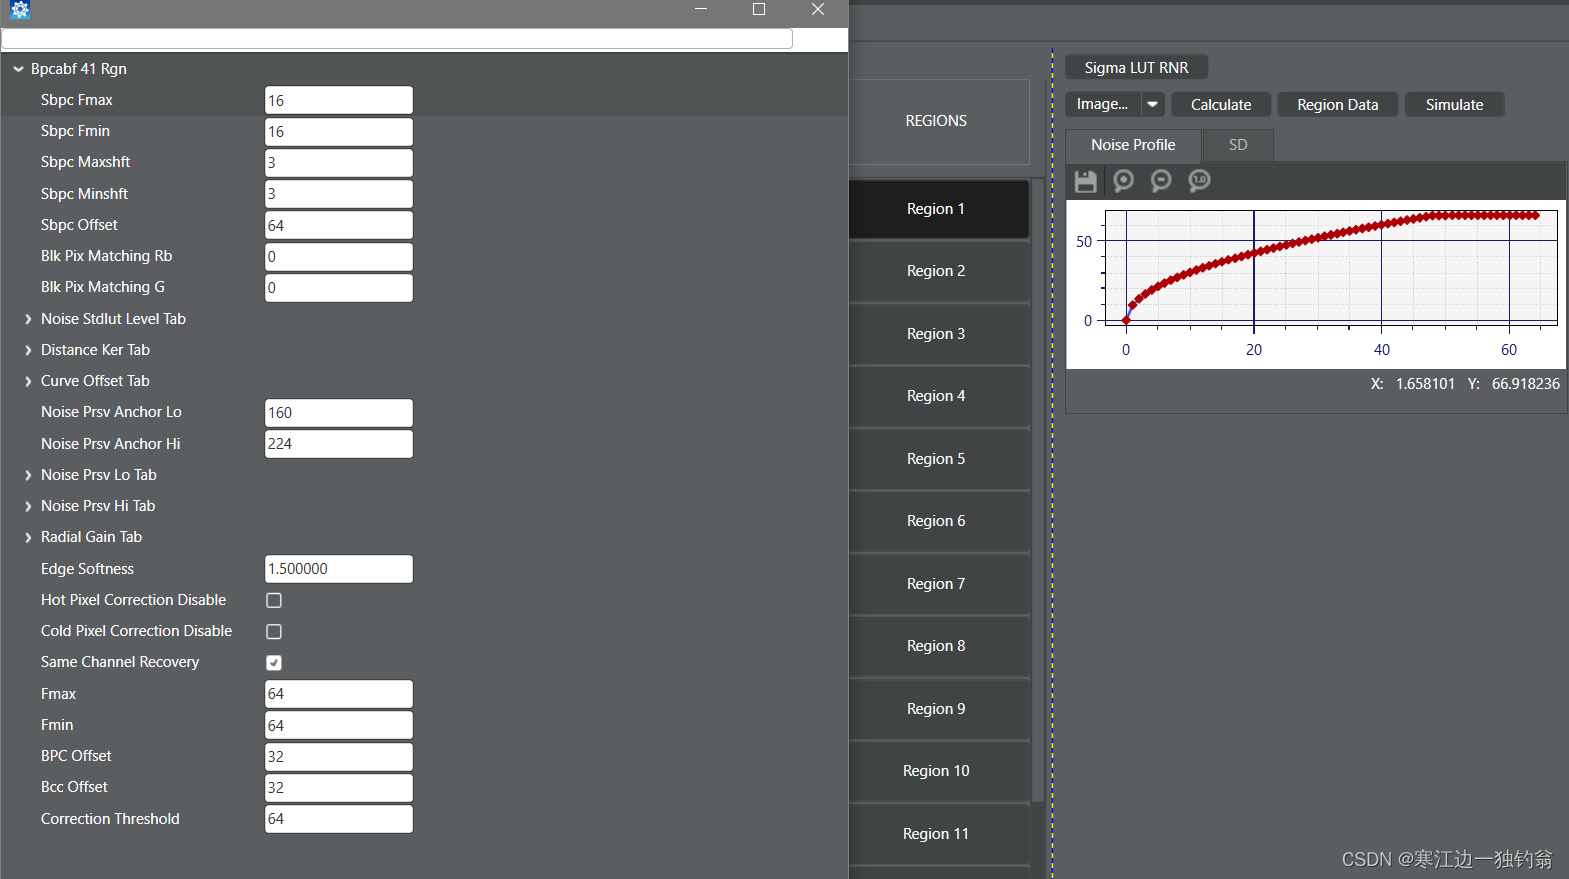
Task: Zoom in on the noise profile graph
Action: point(1123,181)
